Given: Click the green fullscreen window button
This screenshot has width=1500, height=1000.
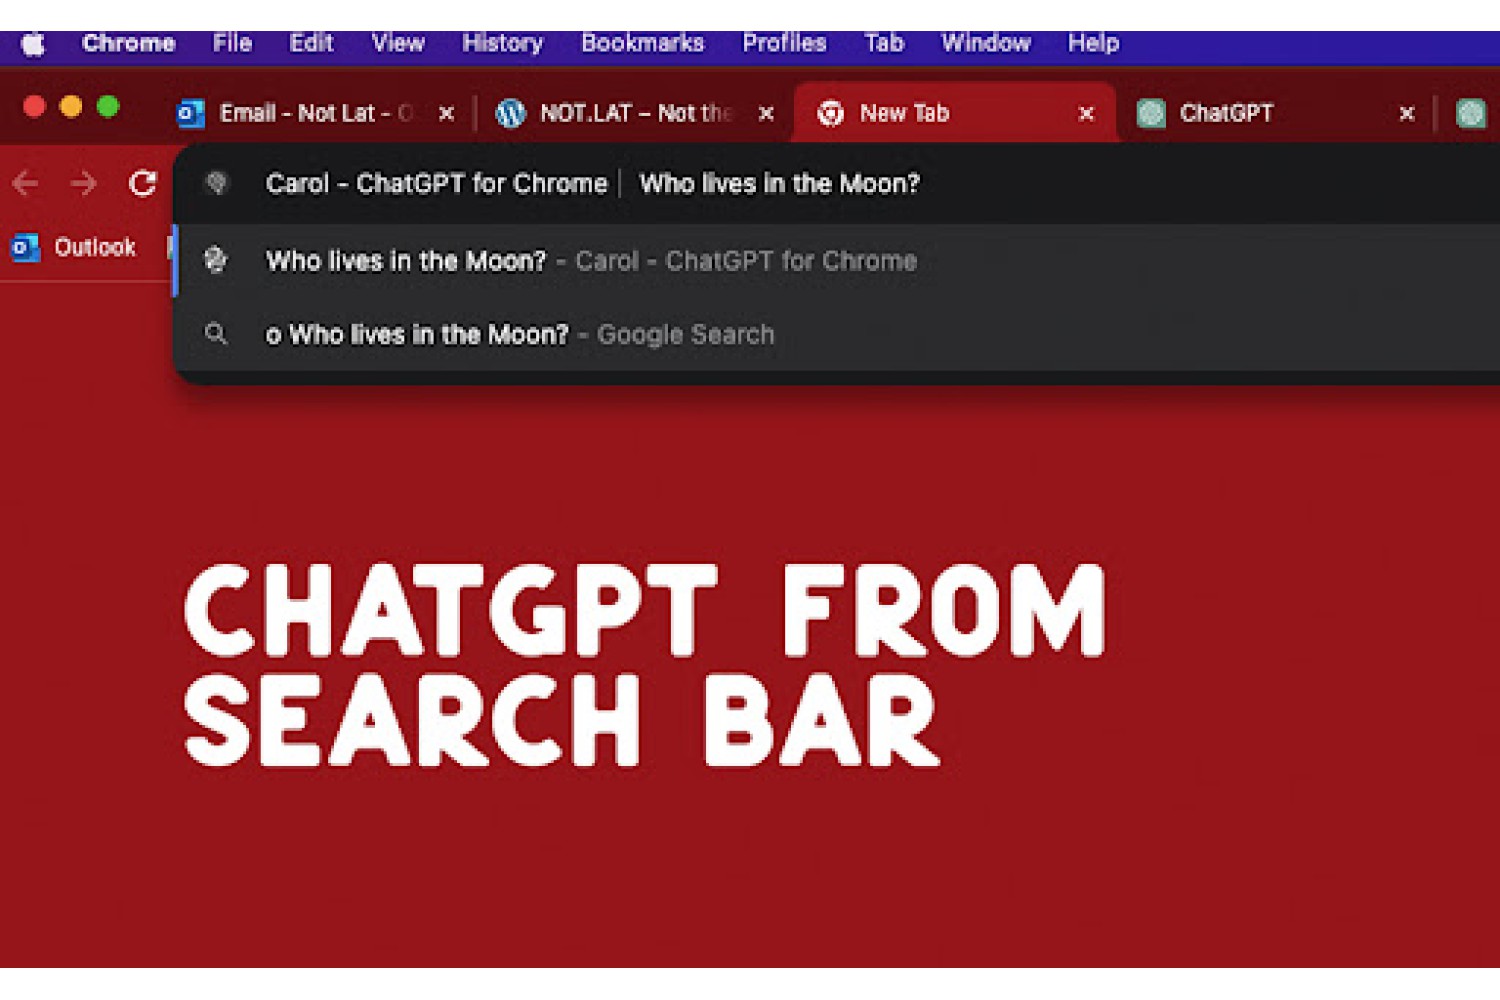Looking at the screenshot, I should [108, 107].
